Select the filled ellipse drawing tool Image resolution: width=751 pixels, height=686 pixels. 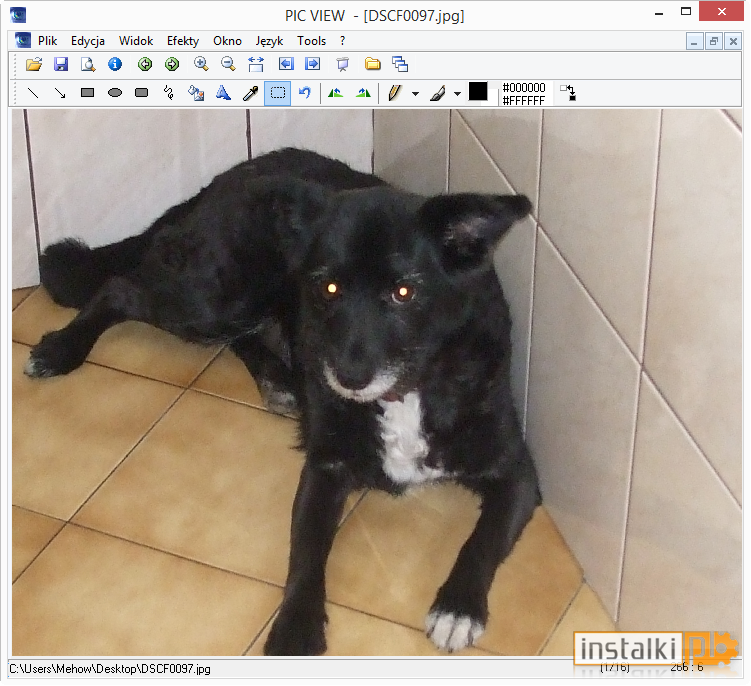pos(115,93)
